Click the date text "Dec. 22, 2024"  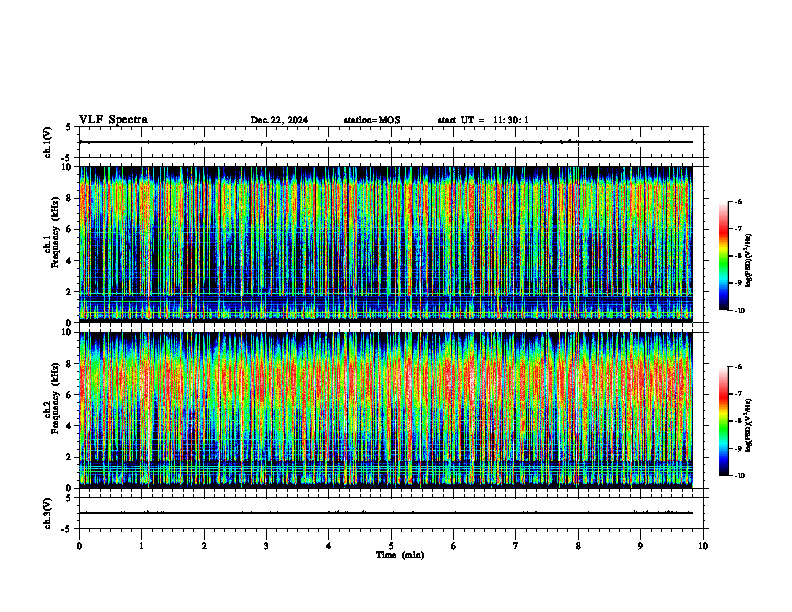click(x=279, y=120)
